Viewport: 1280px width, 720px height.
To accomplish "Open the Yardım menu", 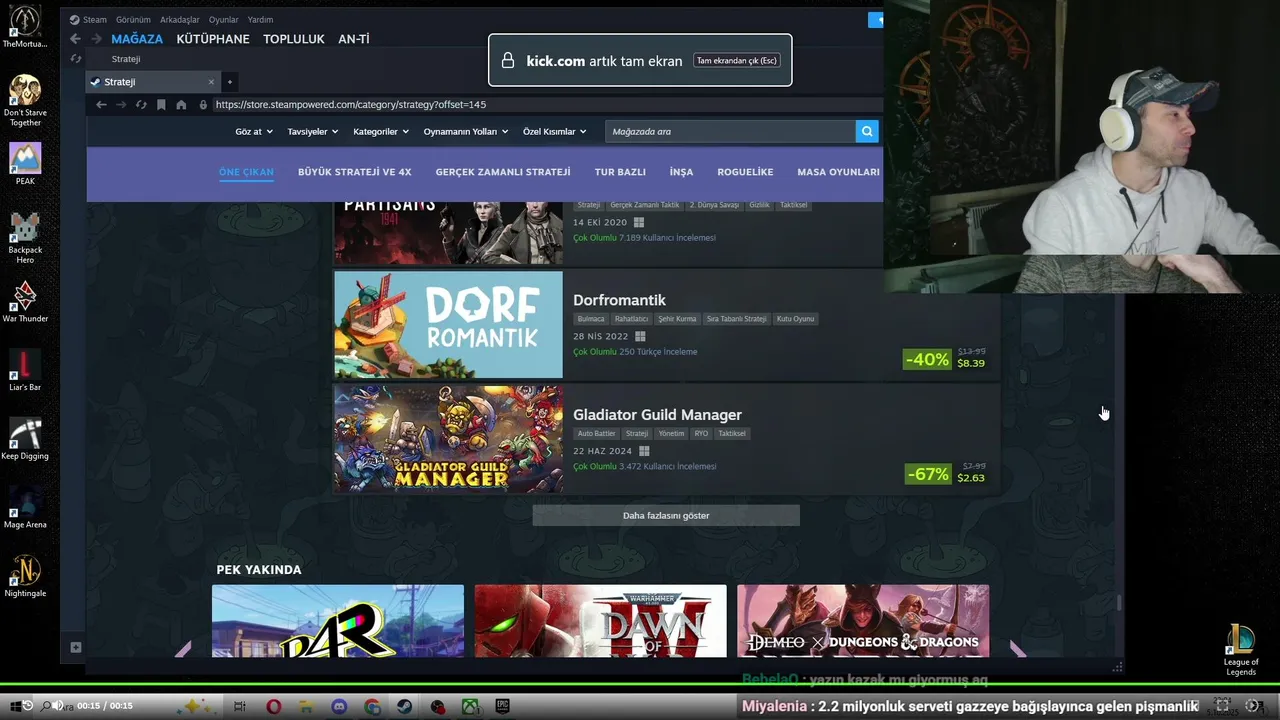I will pos(260,19).
